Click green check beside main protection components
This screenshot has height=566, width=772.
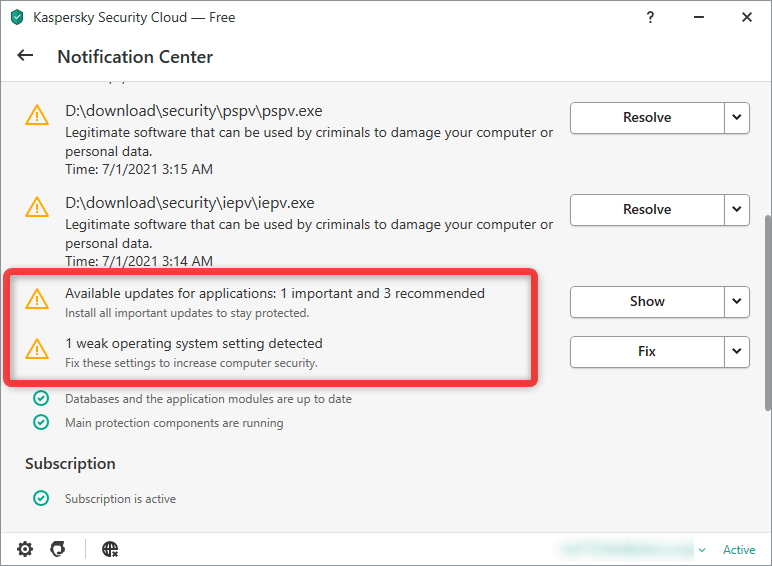tap(41, 422)
